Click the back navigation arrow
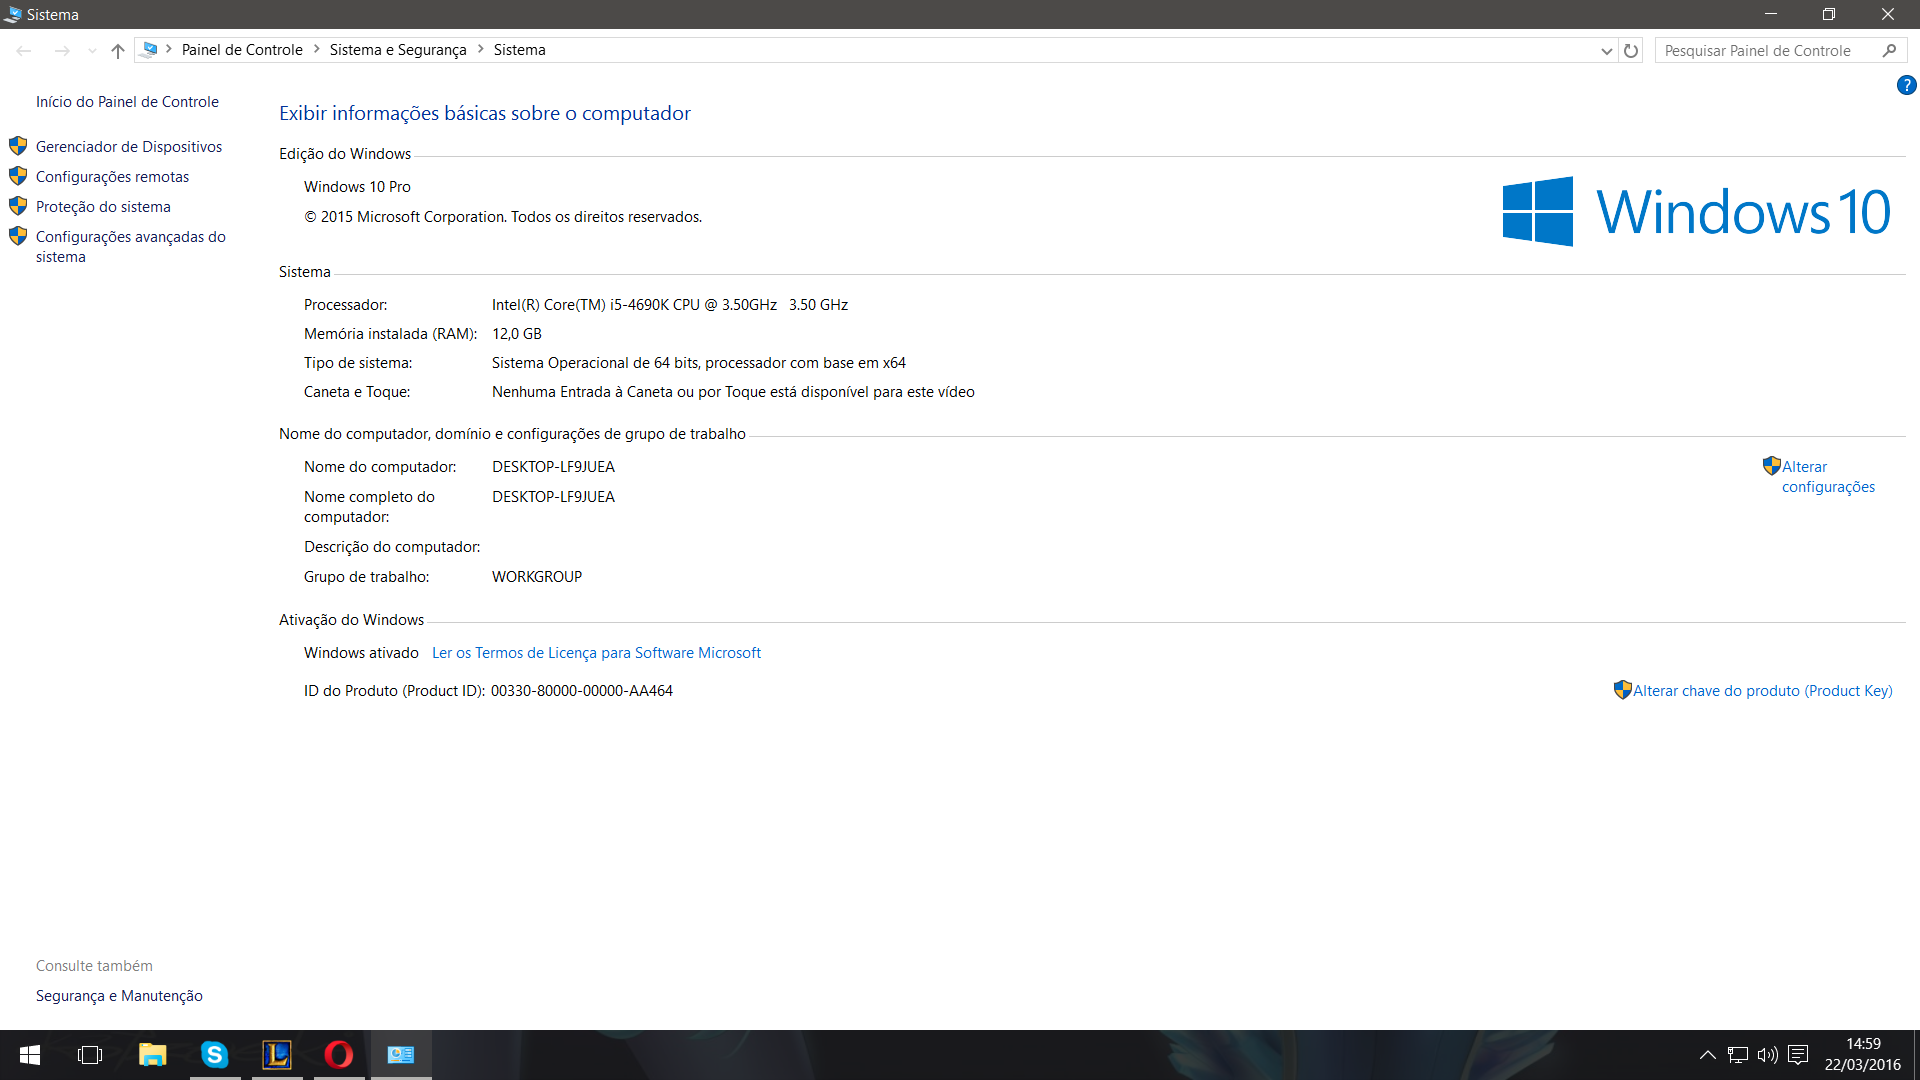Viewport: 1920px width, 1080px height. tap(24, 50)
